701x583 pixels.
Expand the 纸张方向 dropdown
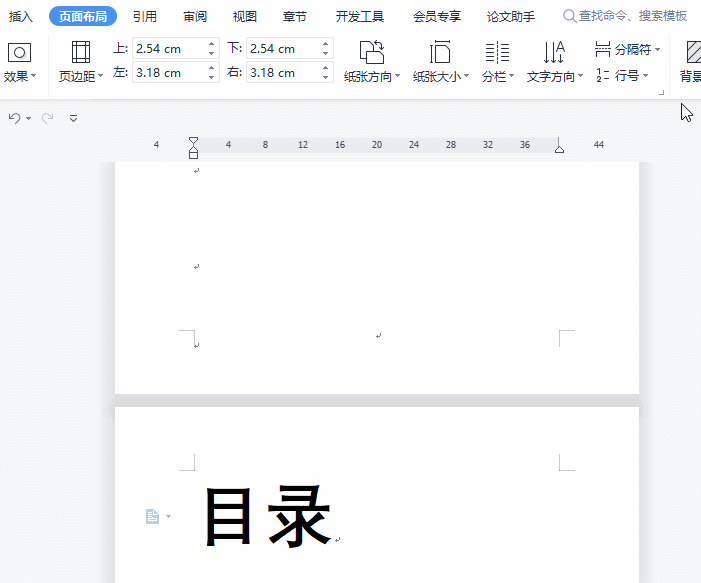tap(397, 76)
